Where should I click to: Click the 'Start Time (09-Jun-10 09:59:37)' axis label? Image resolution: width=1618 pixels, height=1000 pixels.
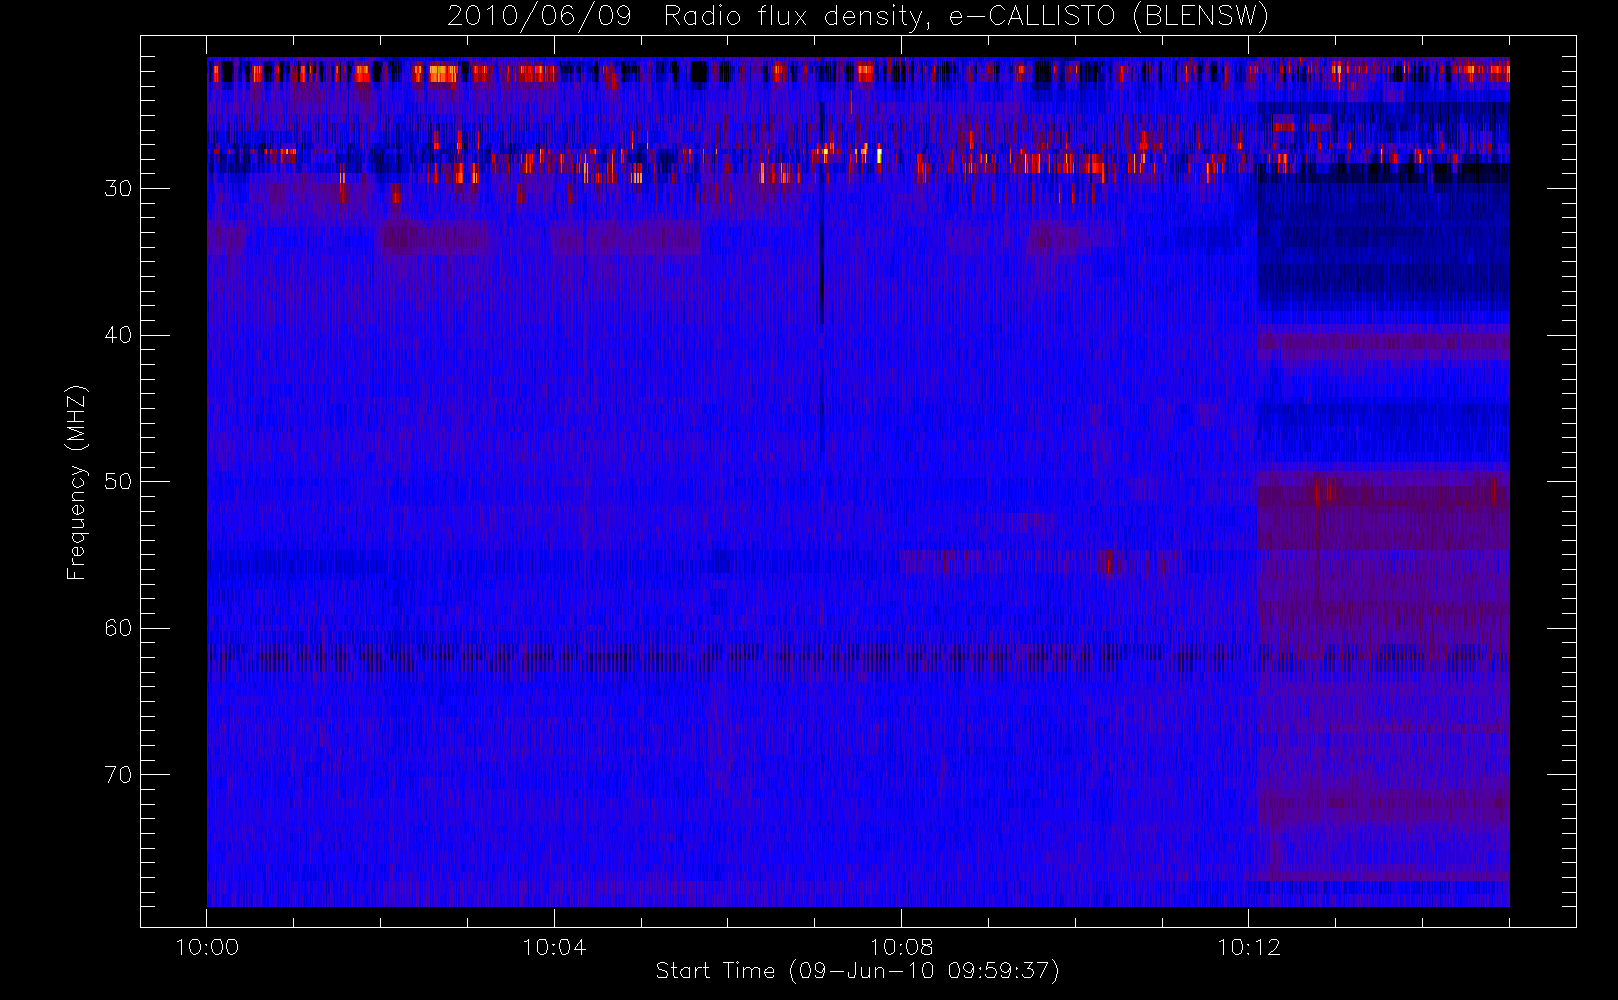857,971
